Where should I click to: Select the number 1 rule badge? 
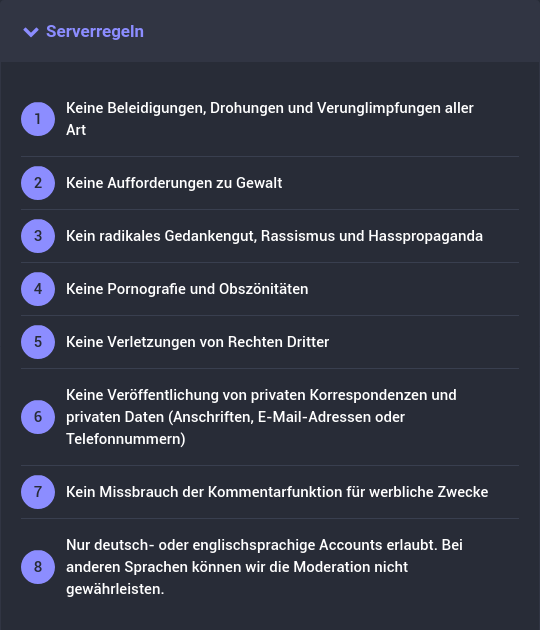(38, 119)
